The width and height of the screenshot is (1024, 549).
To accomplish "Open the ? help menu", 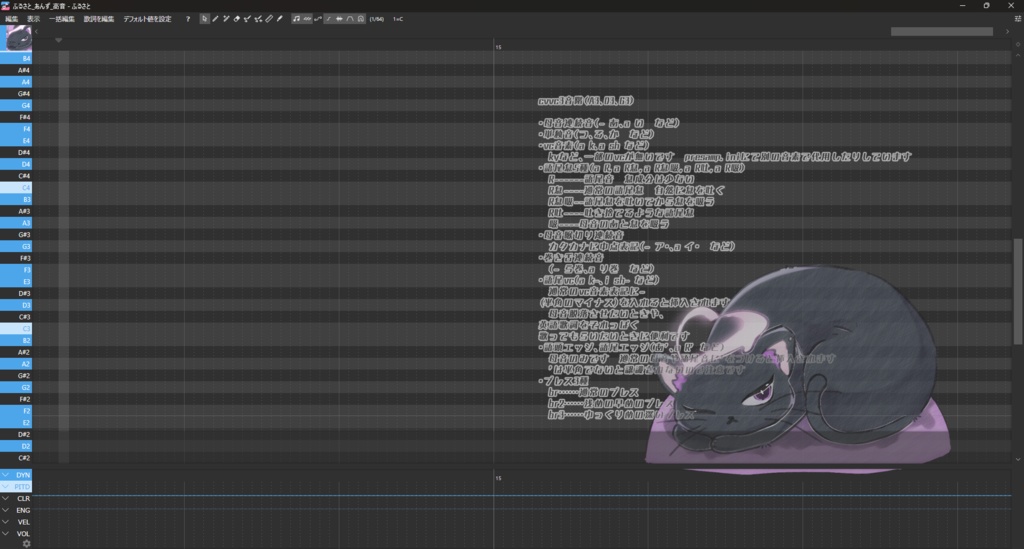I will pos(188,19).
